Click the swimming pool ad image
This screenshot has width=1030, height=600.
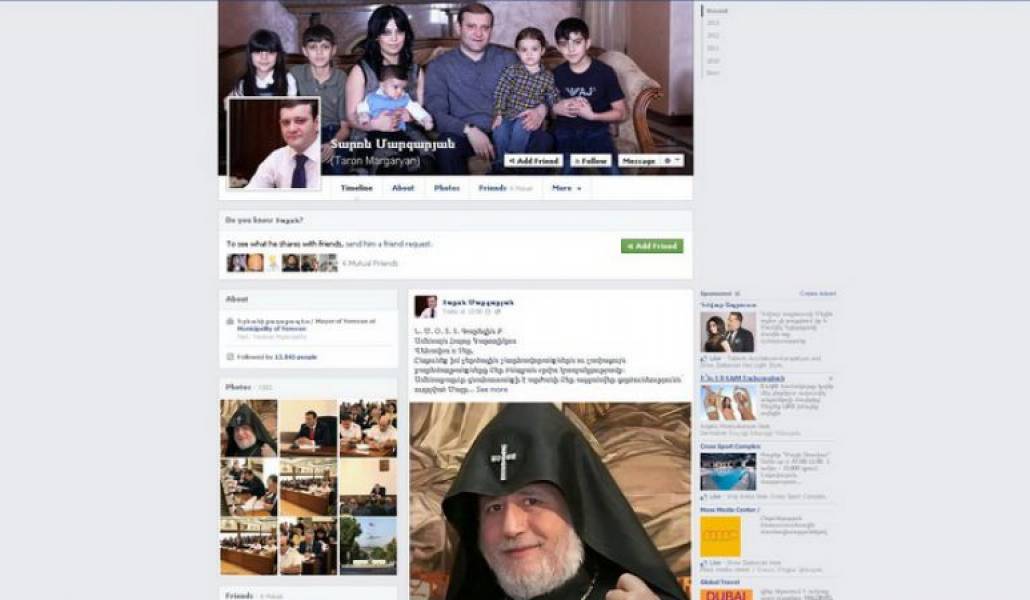pyautogui.click(x=728, y=471)
